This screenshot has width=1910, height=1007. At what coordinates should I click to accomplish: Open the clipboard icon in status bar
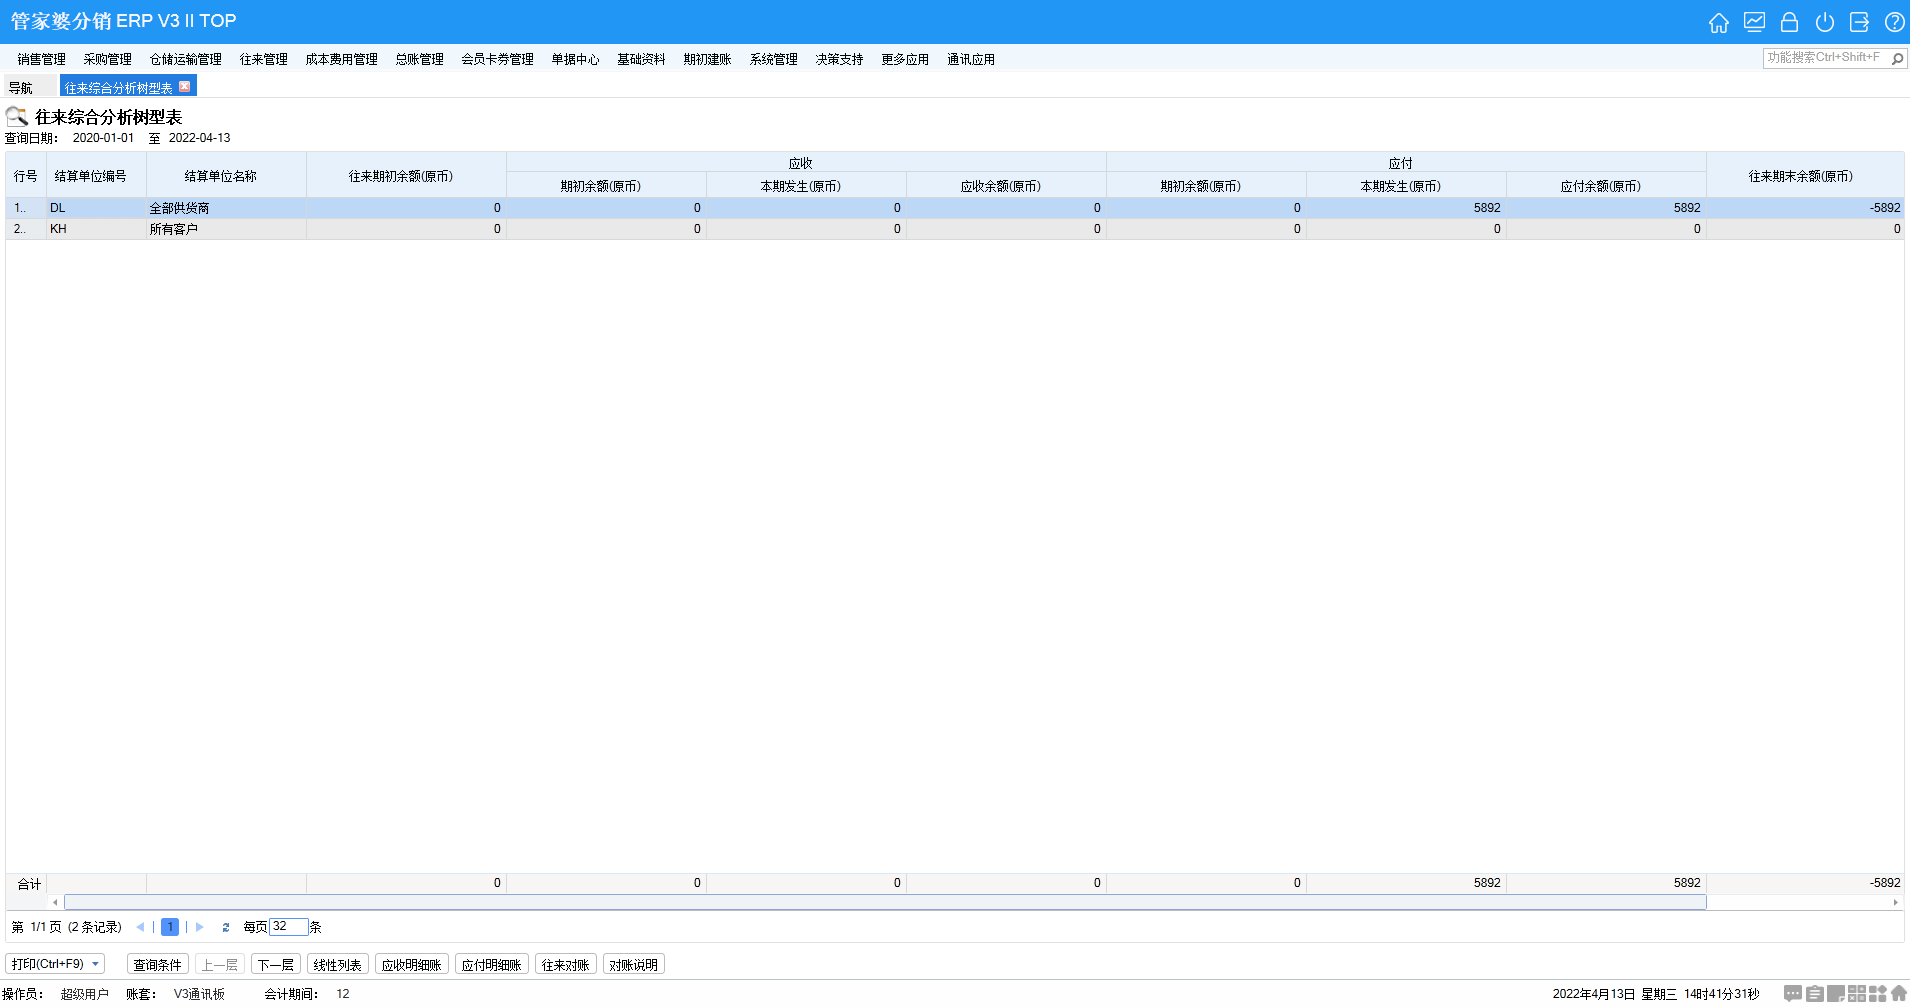coord(1815,993)
